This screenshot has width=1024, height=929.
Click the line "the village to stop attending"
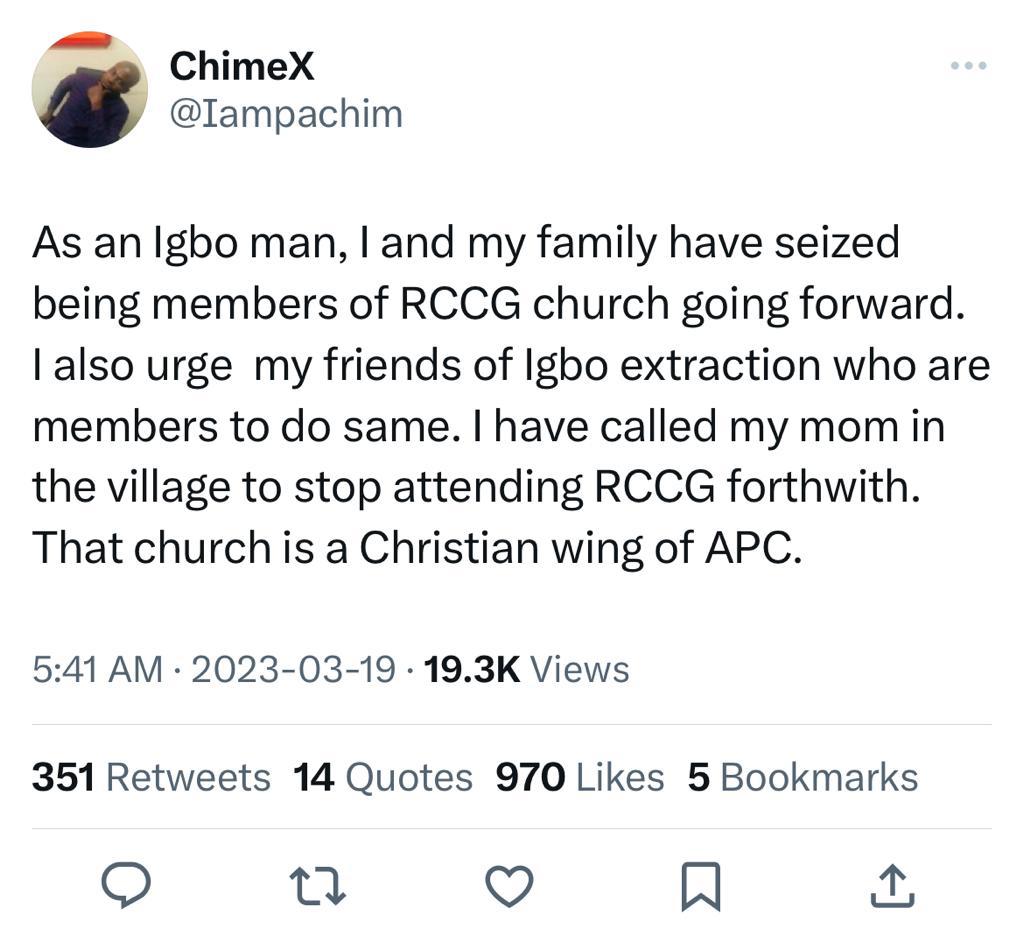[474, 487]
